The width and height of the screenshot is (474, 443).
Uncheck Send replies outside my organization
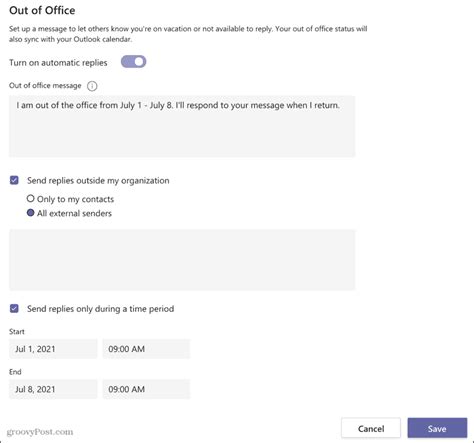point(14,180)
